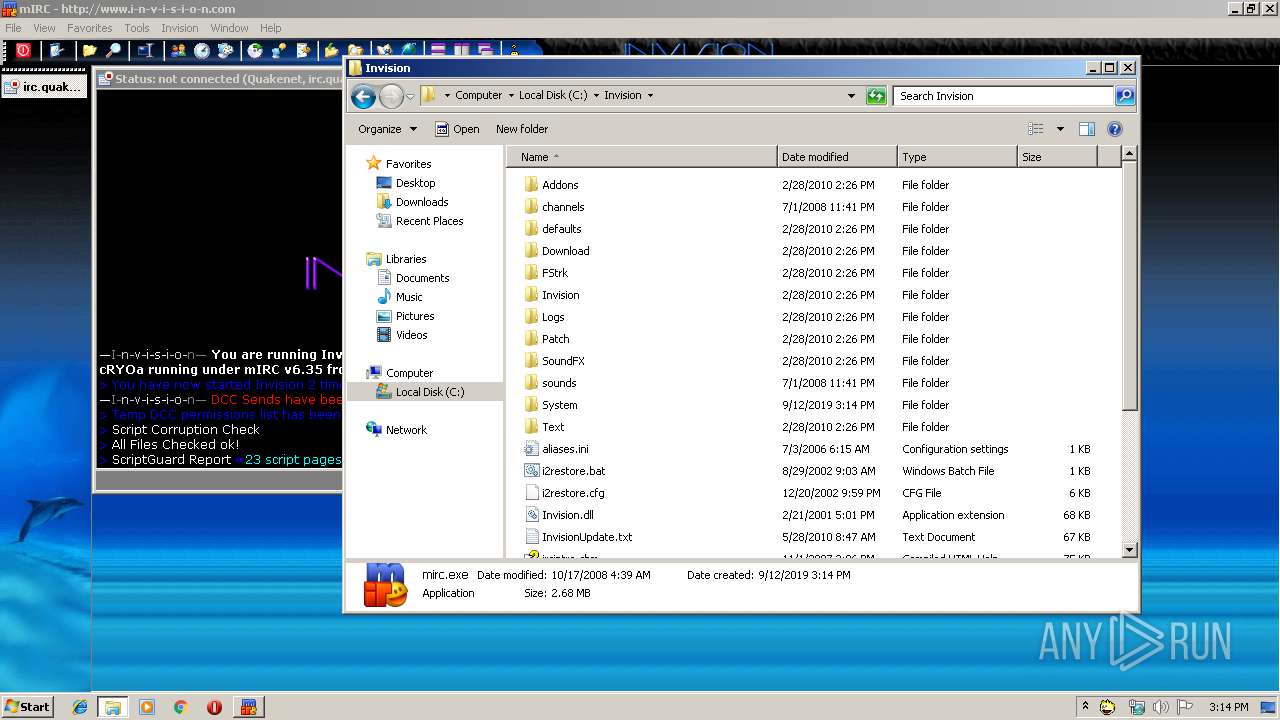Open the Favorites menu in mIRC
1280x720 pixels.
[89, 28]
